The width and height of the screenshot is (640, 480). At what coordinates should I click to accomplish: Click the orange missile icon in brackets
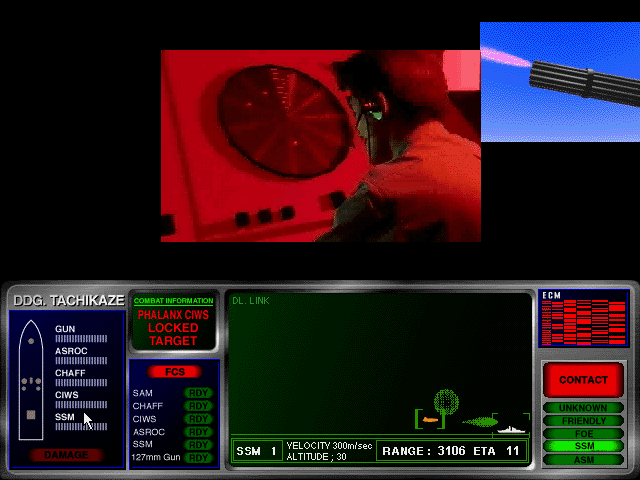430,419
